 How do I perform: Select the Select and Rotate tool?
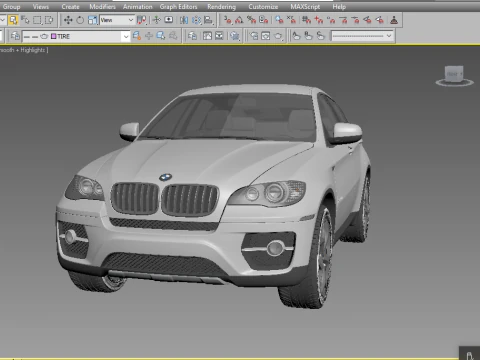pyautogui.click(x=80, y=20)
